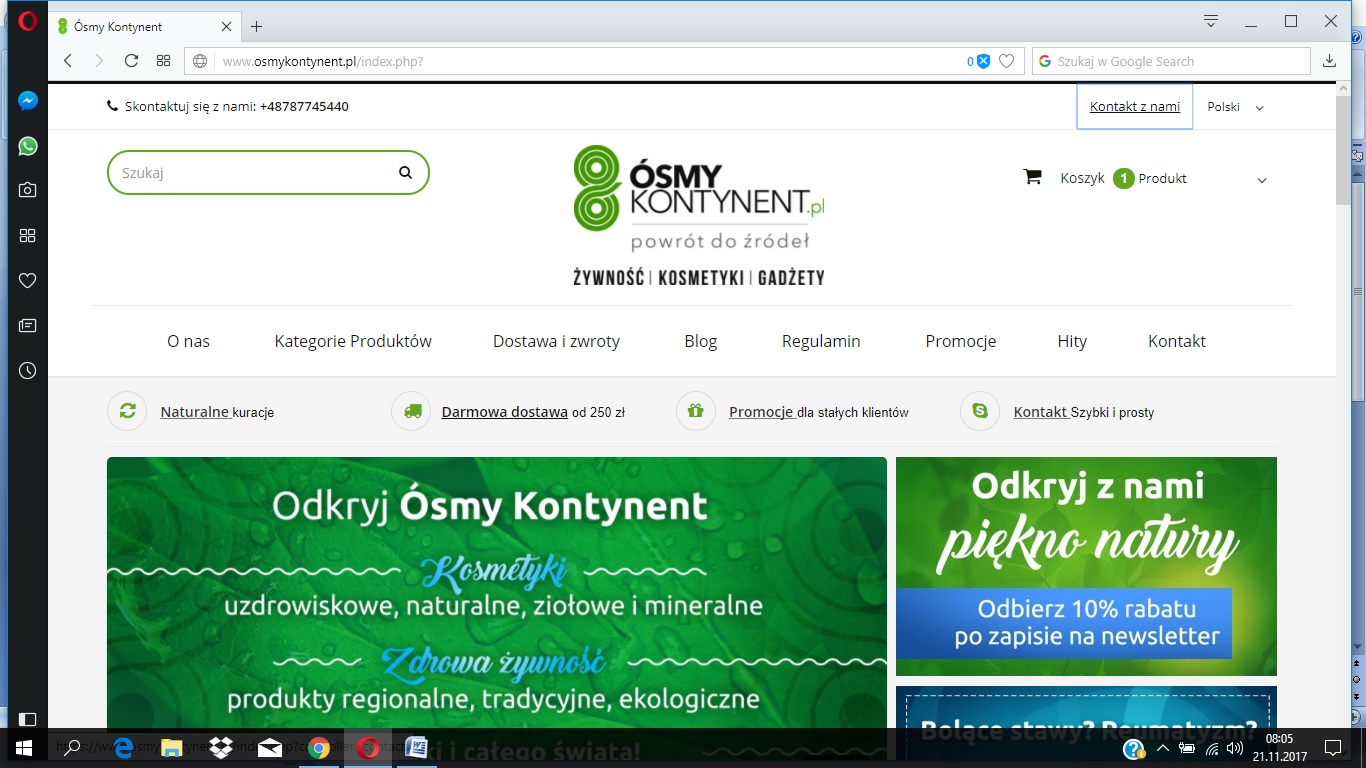Viewport: 1366px width, 768px height.
Task: Open bookmarks heart icon in Opera sidebar
Action: click(28, 280)
